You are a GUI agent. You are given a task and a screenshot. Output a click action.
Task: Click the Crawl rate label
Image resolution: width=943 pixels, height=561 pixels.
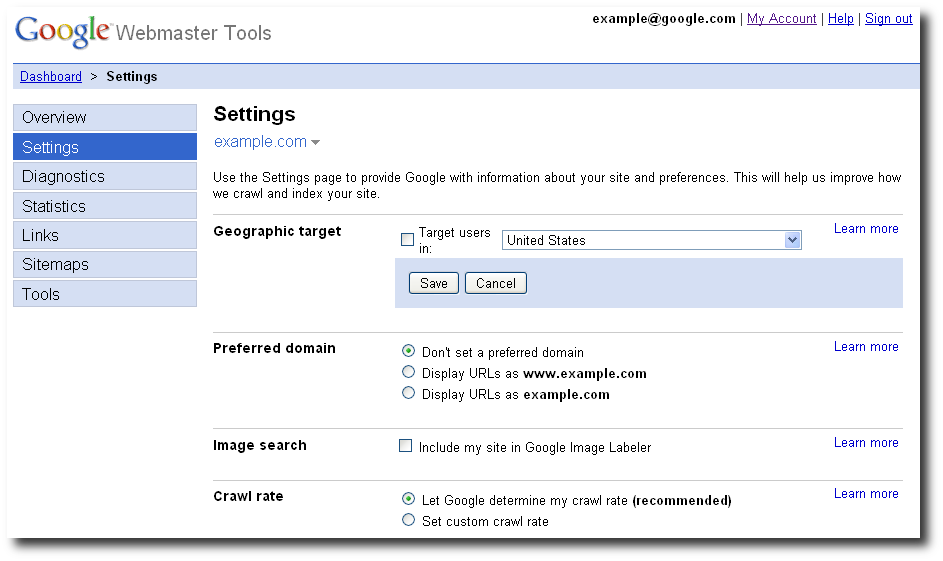tap(248, 497)
